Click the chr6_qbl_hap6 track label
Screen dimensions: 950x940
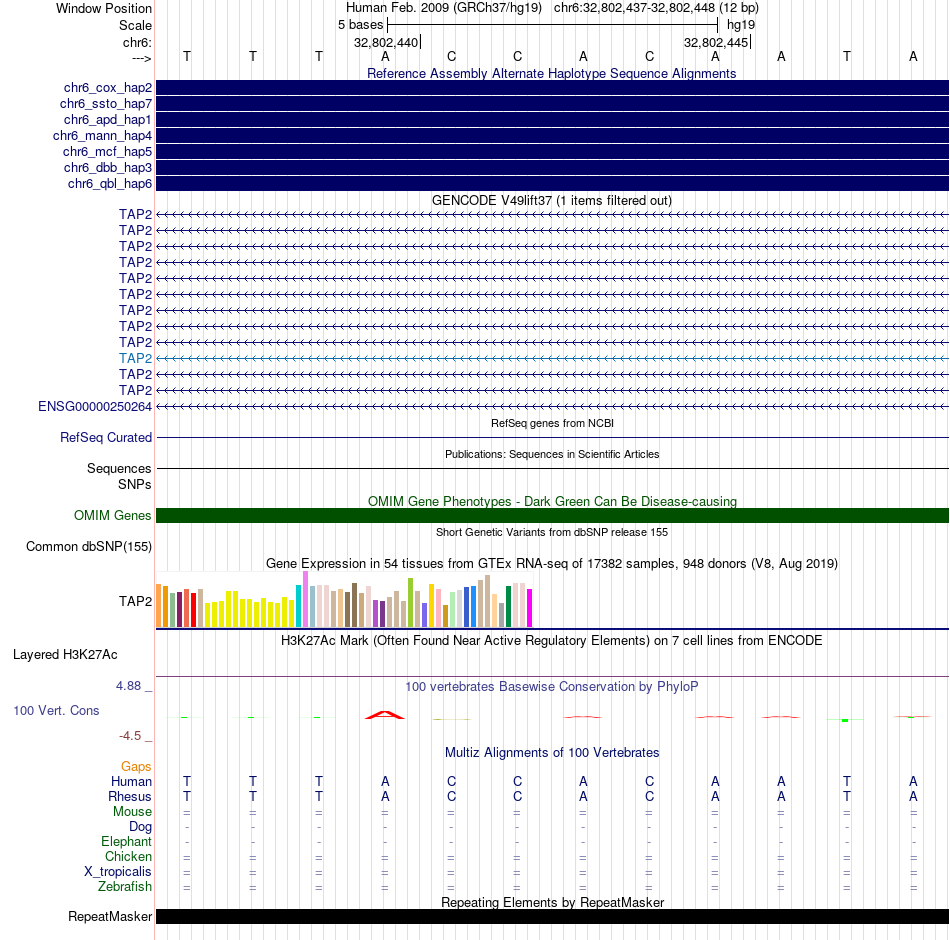pos(110,184)
